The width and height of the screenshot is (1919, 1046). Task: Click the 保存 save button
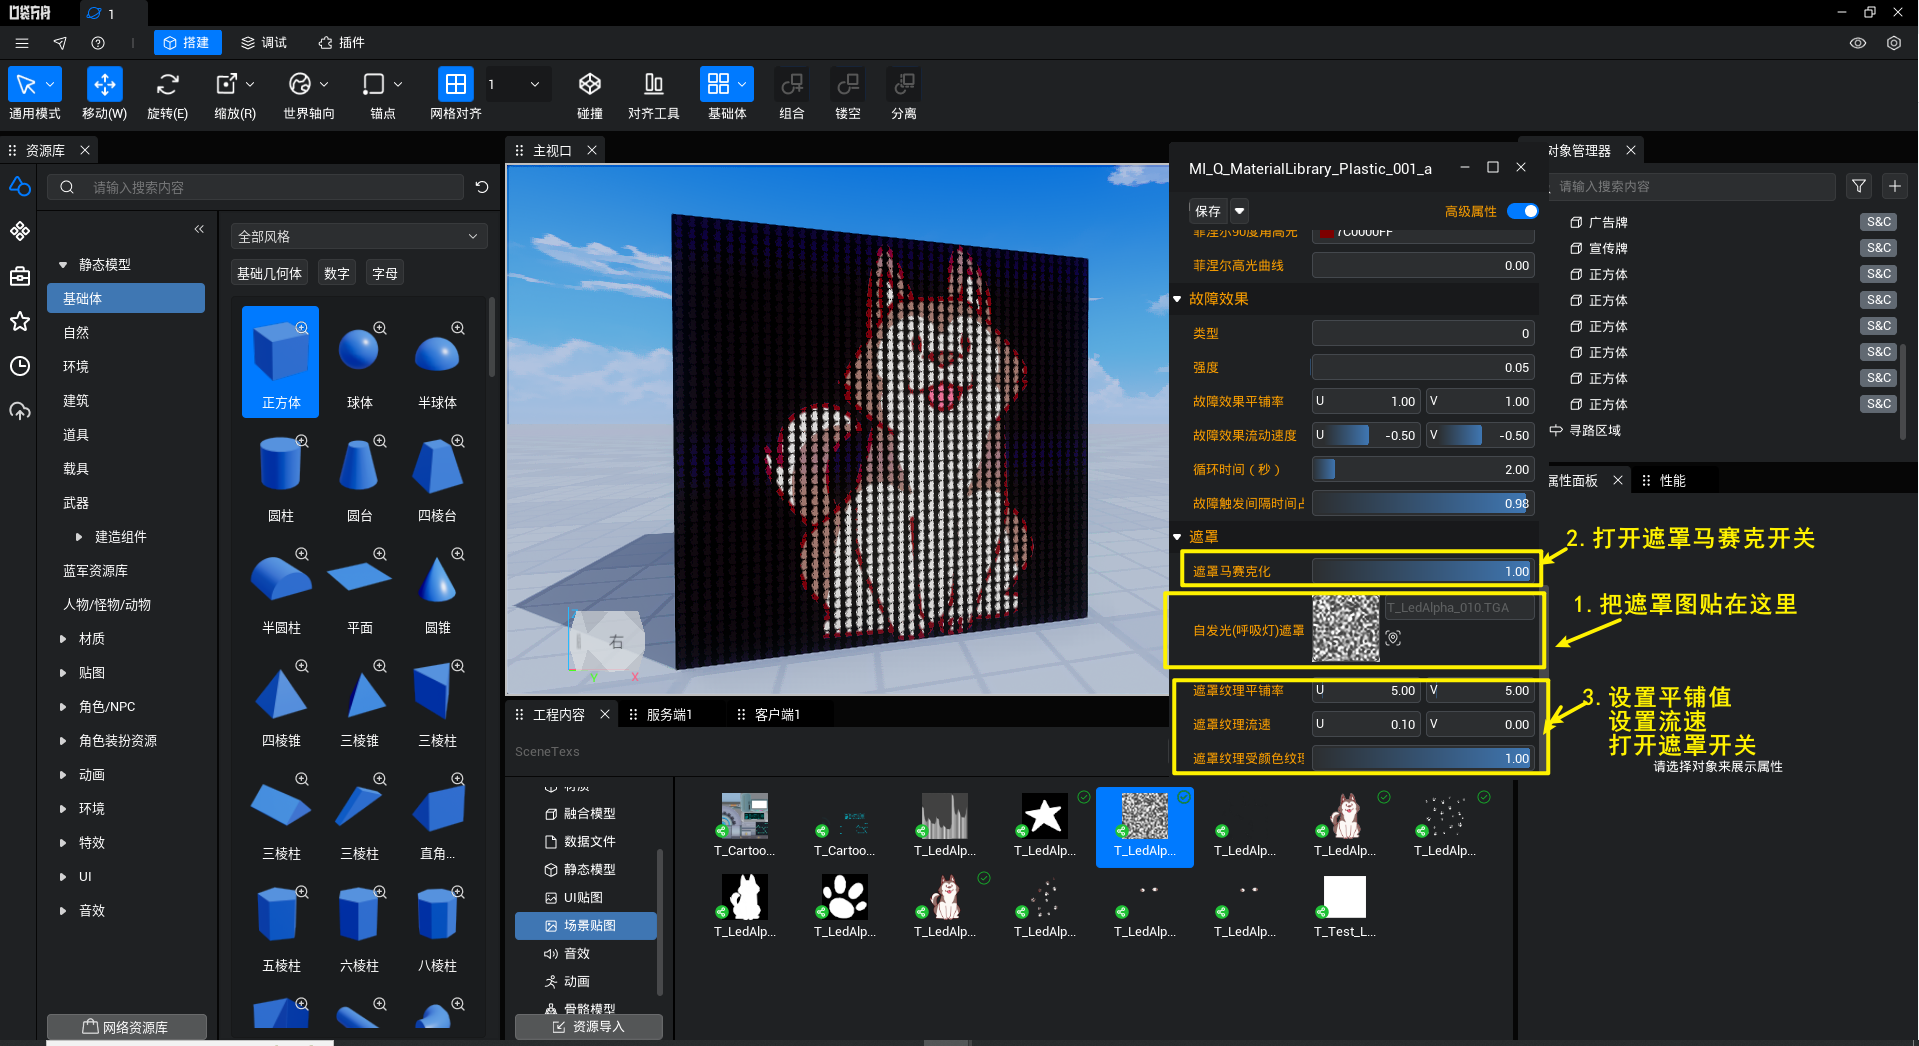point(1208,211)
